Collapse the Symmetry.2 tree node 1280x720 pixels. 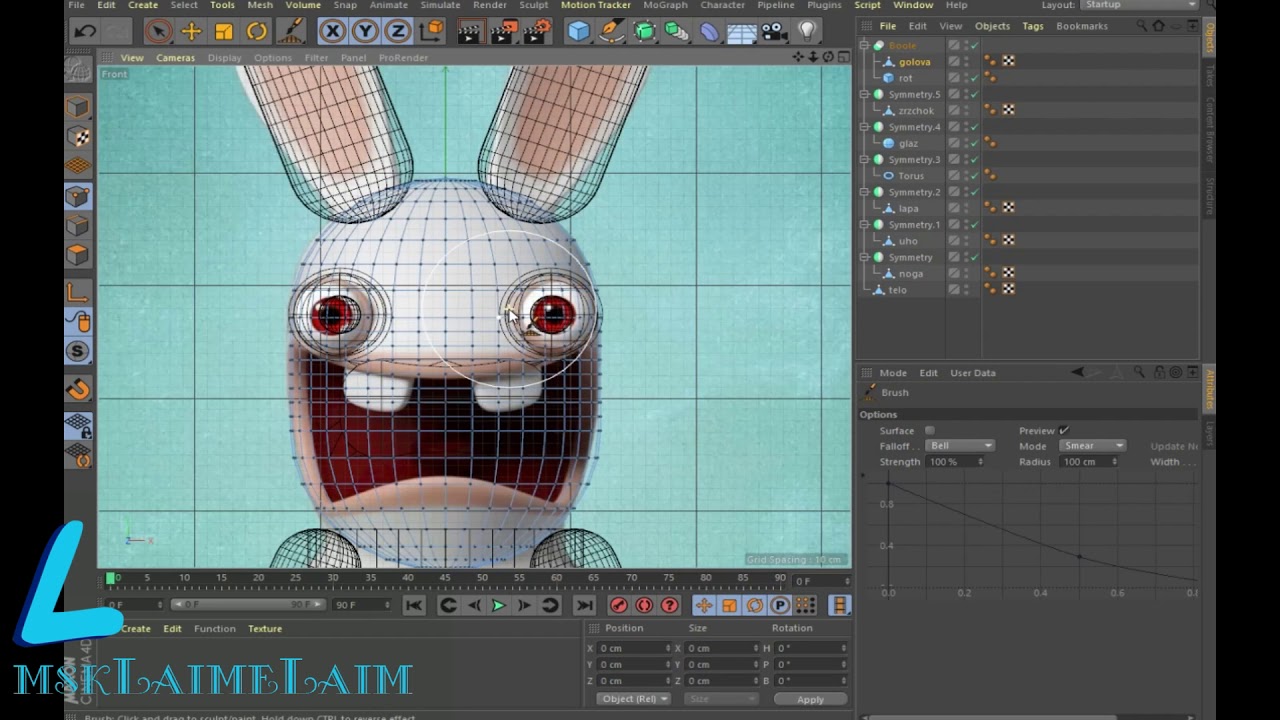tap(864, 192)
